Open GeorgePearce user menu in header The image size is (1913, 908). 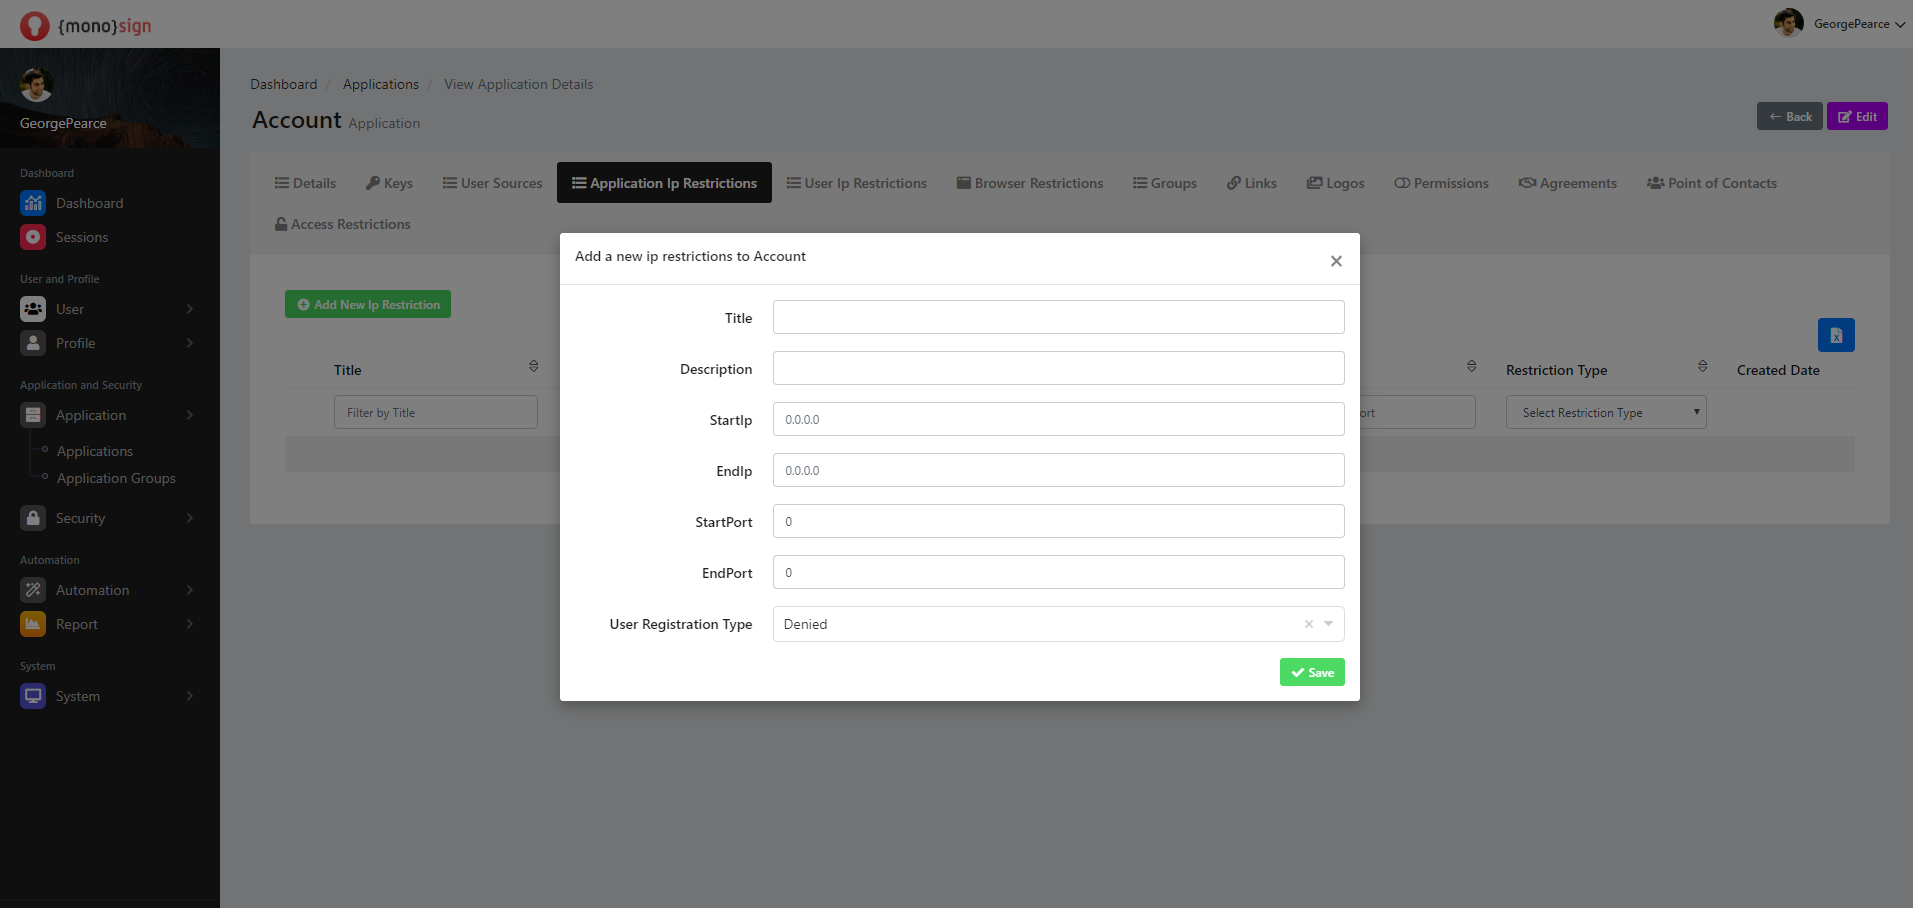coord(1840,23)
